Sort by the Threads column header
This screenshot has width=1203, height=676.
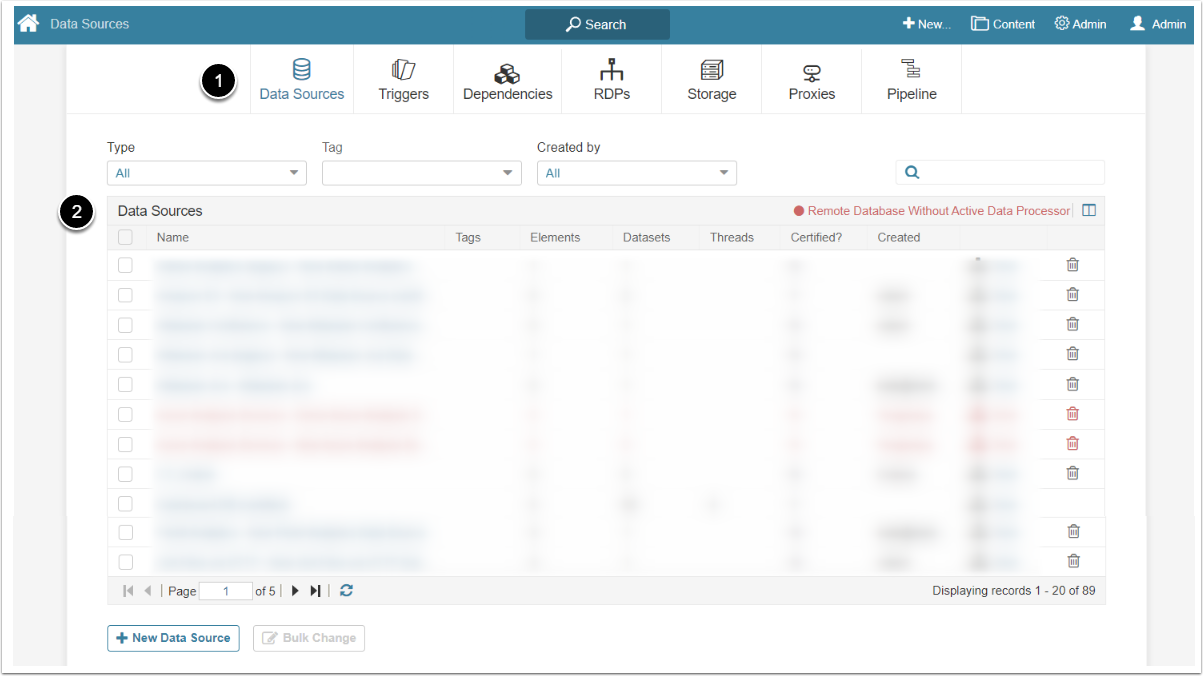click(732, 238)
